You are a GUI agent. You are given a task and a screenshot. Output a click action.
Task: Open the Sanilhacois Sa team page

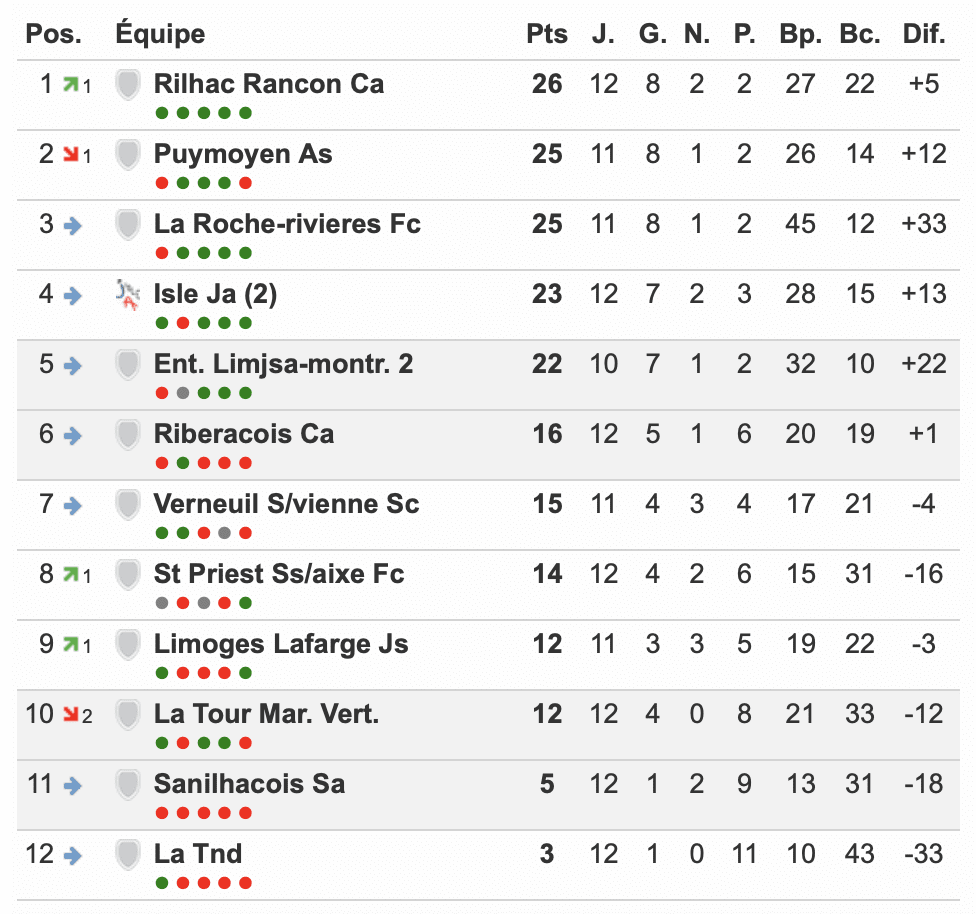(x=249, y=784)
